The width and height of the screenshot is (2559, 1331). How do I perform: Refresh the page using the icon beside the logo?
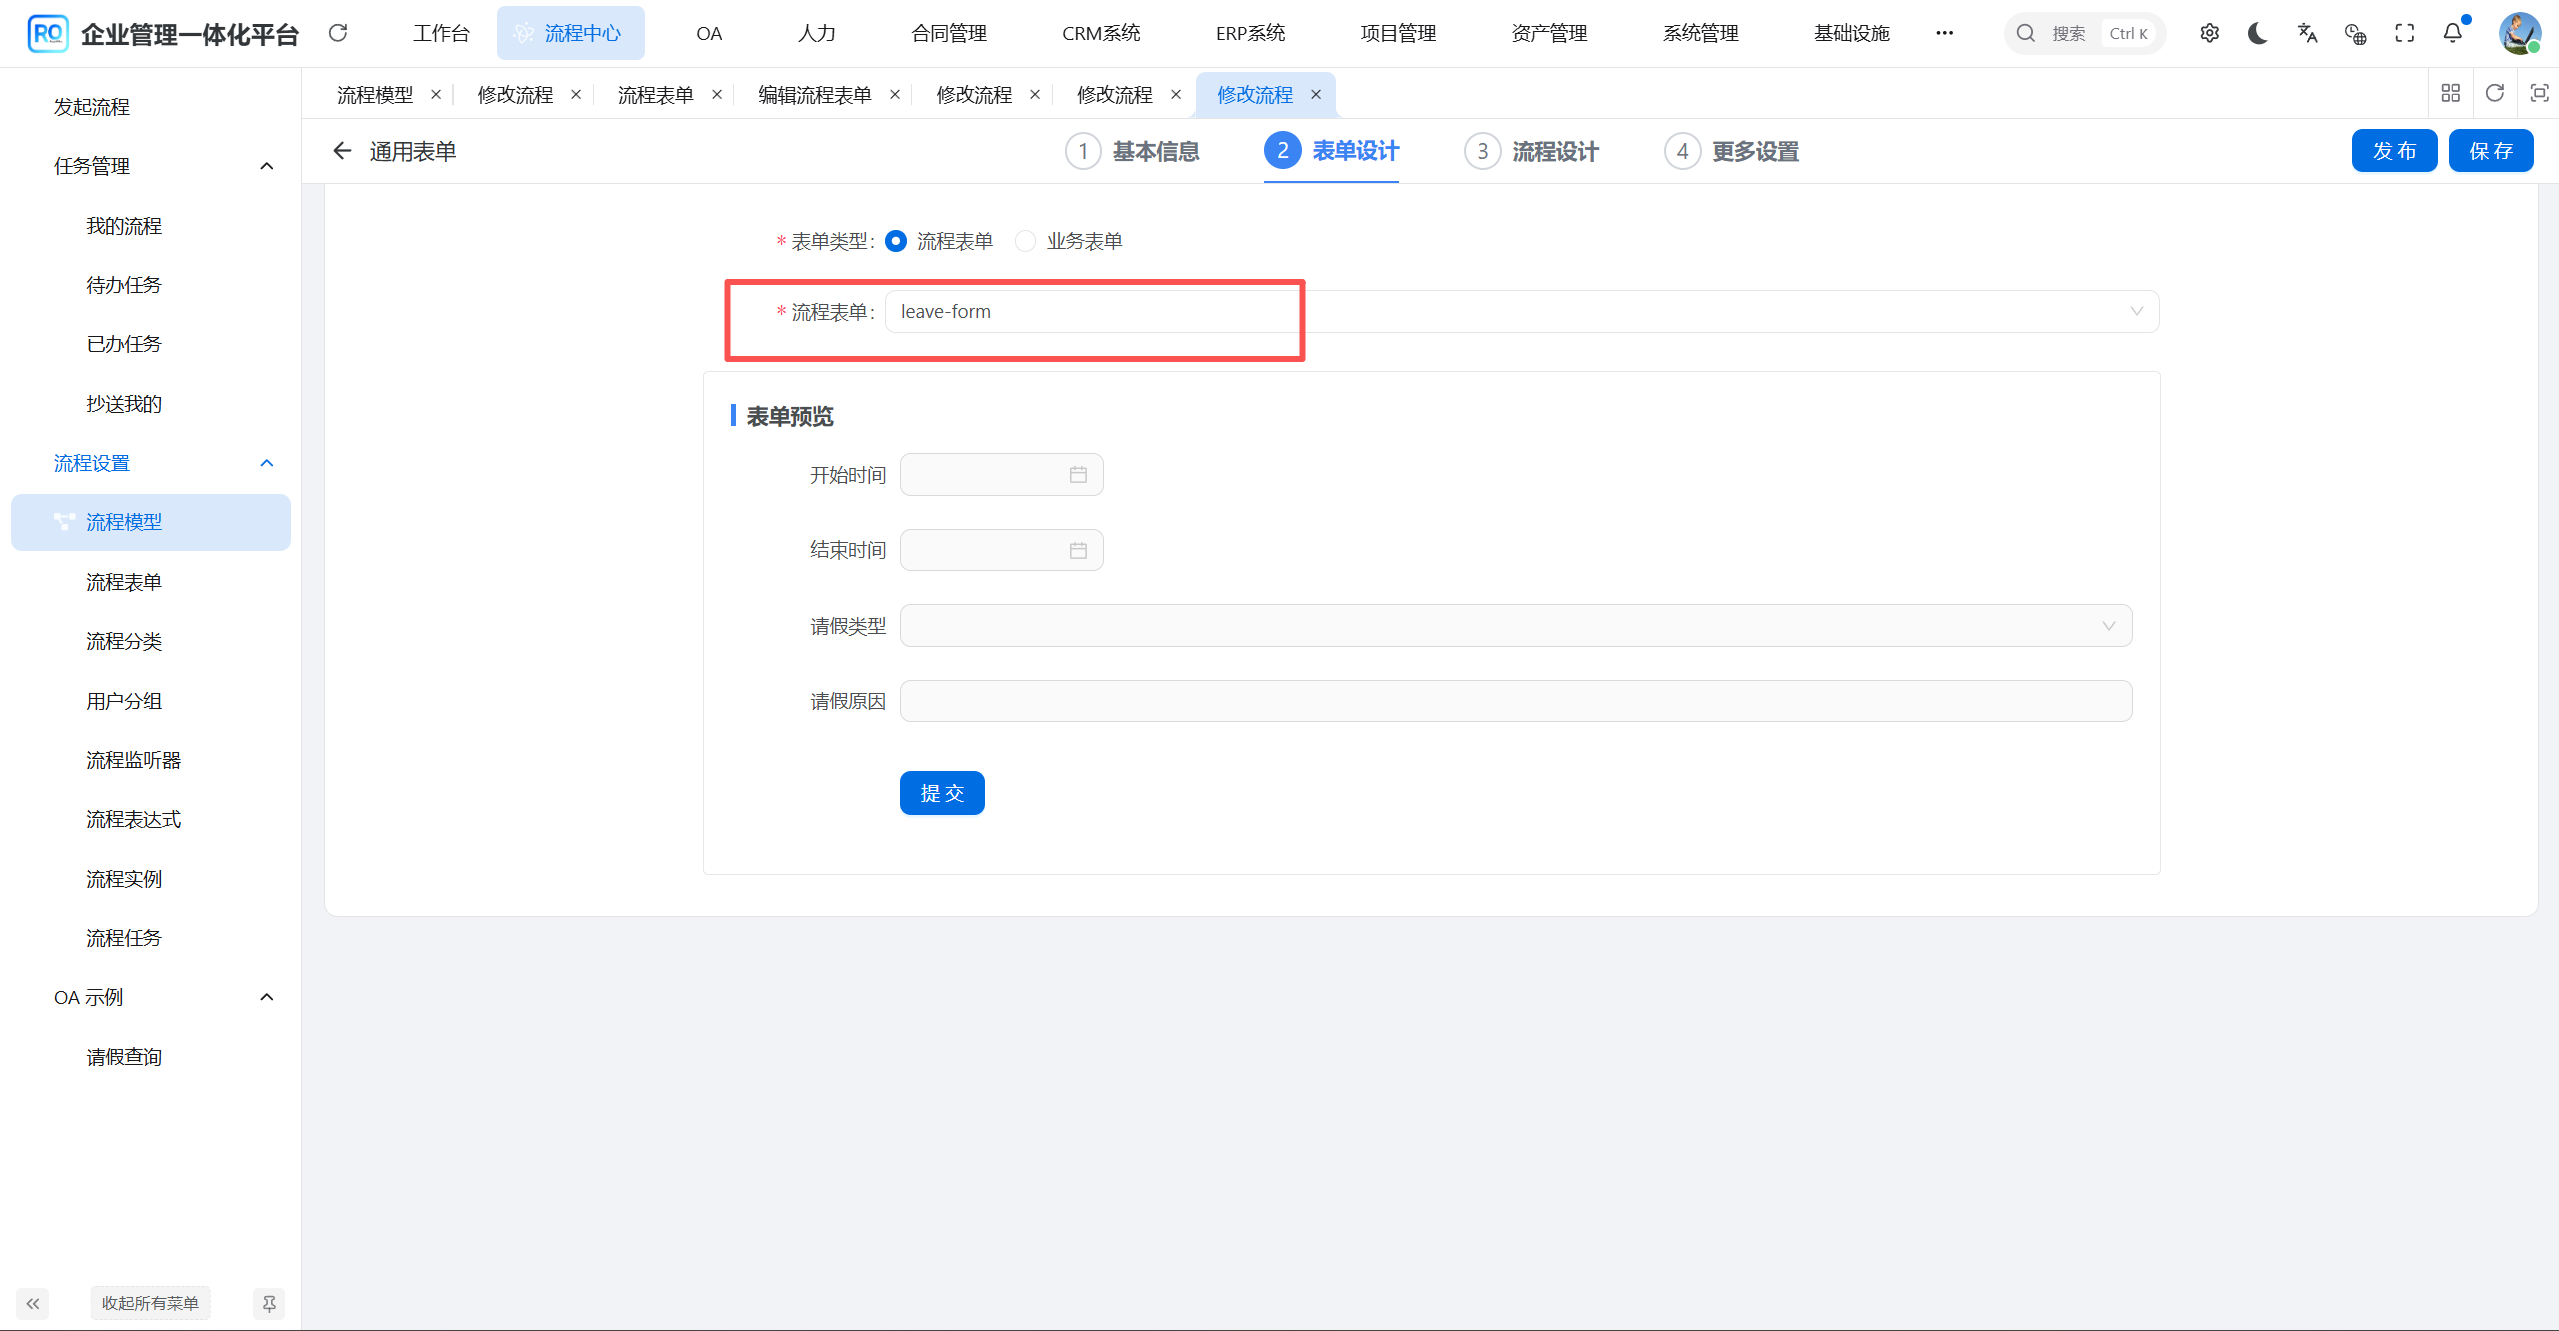coord(338,33)
